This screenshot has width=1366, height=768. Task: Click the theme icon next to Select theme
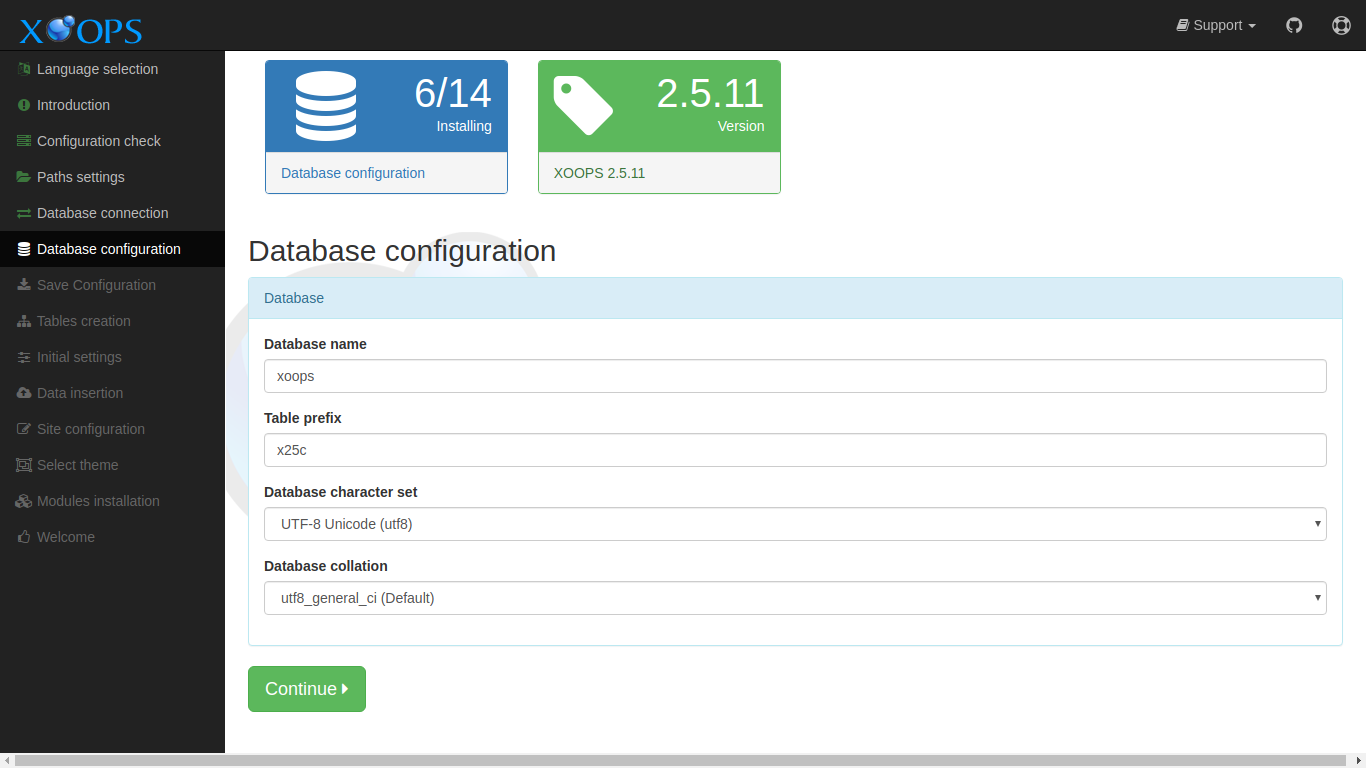click(x=23, y=464)
